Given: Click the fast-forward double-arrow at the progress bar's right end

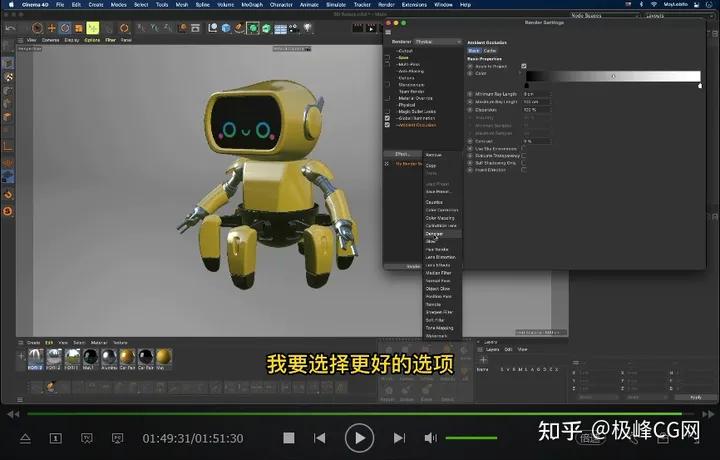Looking at the screenshot, I should 708,414.
